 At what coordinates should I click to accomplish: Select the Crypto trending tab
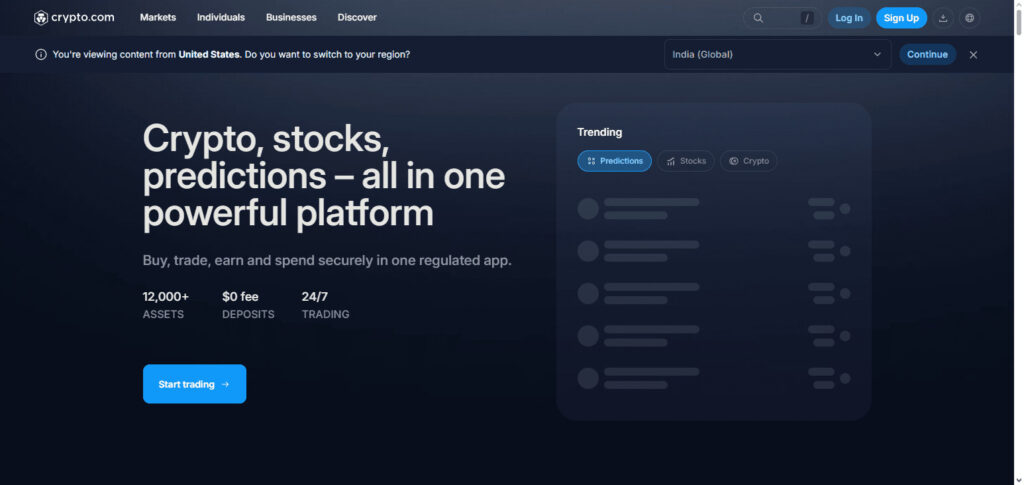pyautogui.click(x=748, y=161)
